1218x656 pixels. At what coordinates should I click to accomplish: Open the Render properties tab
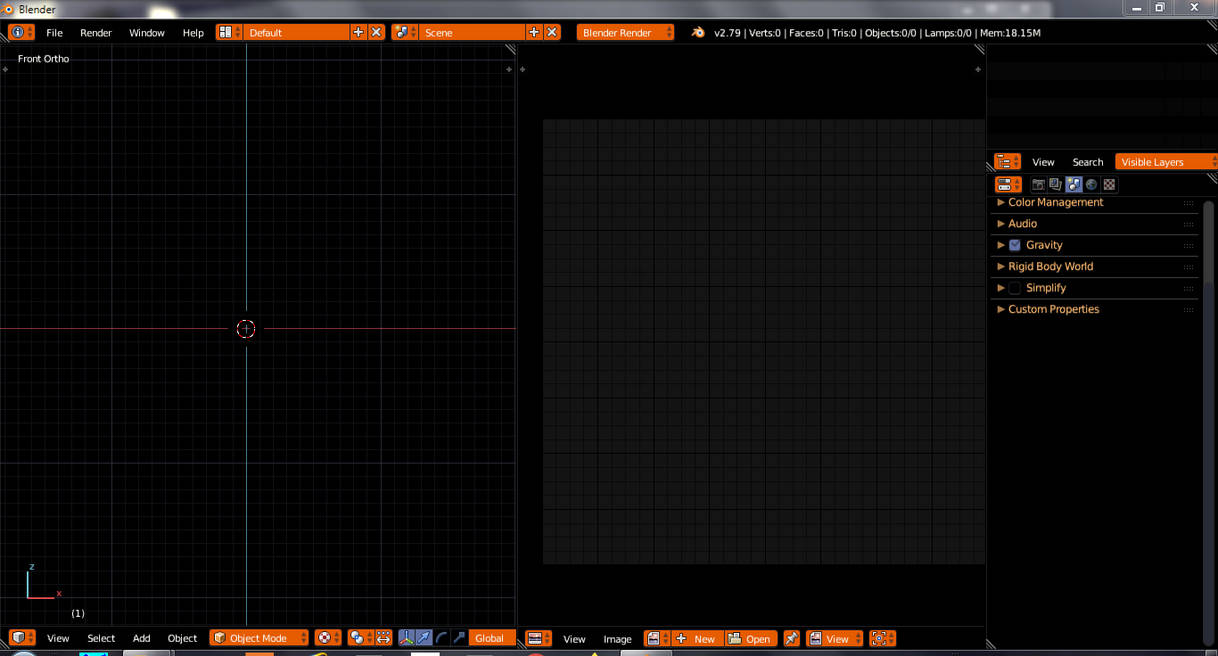(1039, 184)
